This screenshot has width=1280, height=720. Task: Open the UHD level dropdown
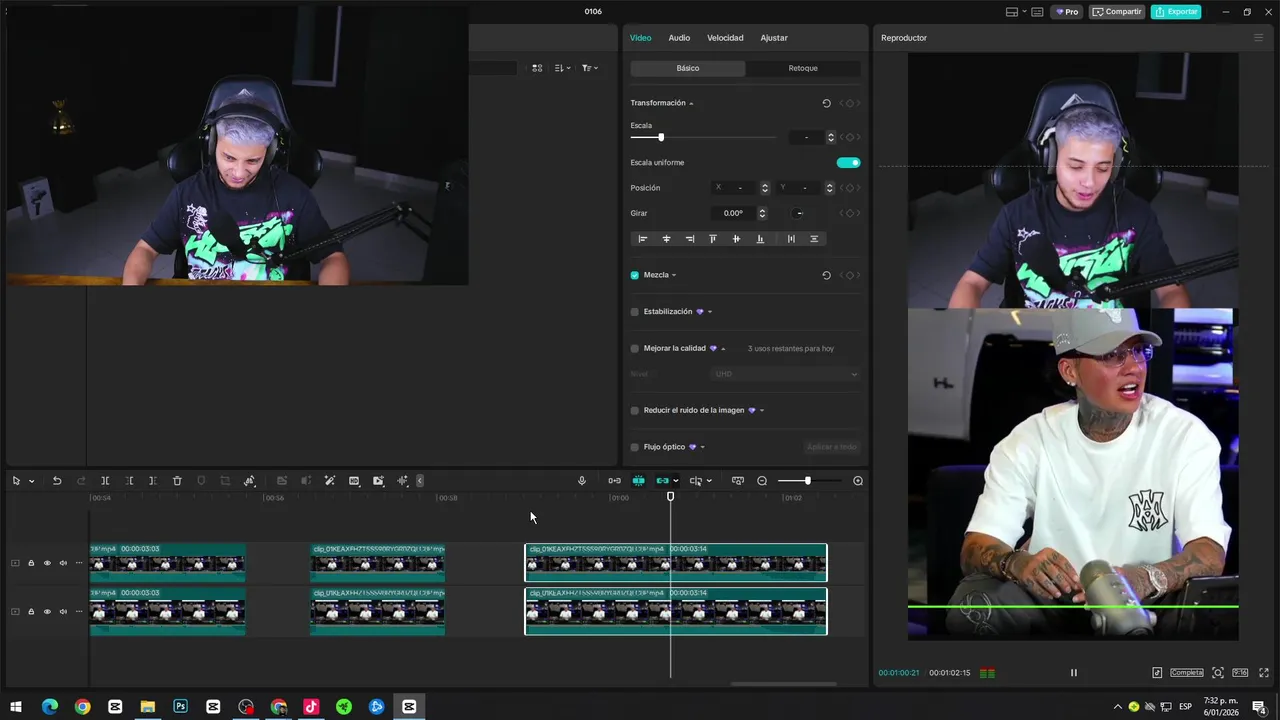pos(785,374)
